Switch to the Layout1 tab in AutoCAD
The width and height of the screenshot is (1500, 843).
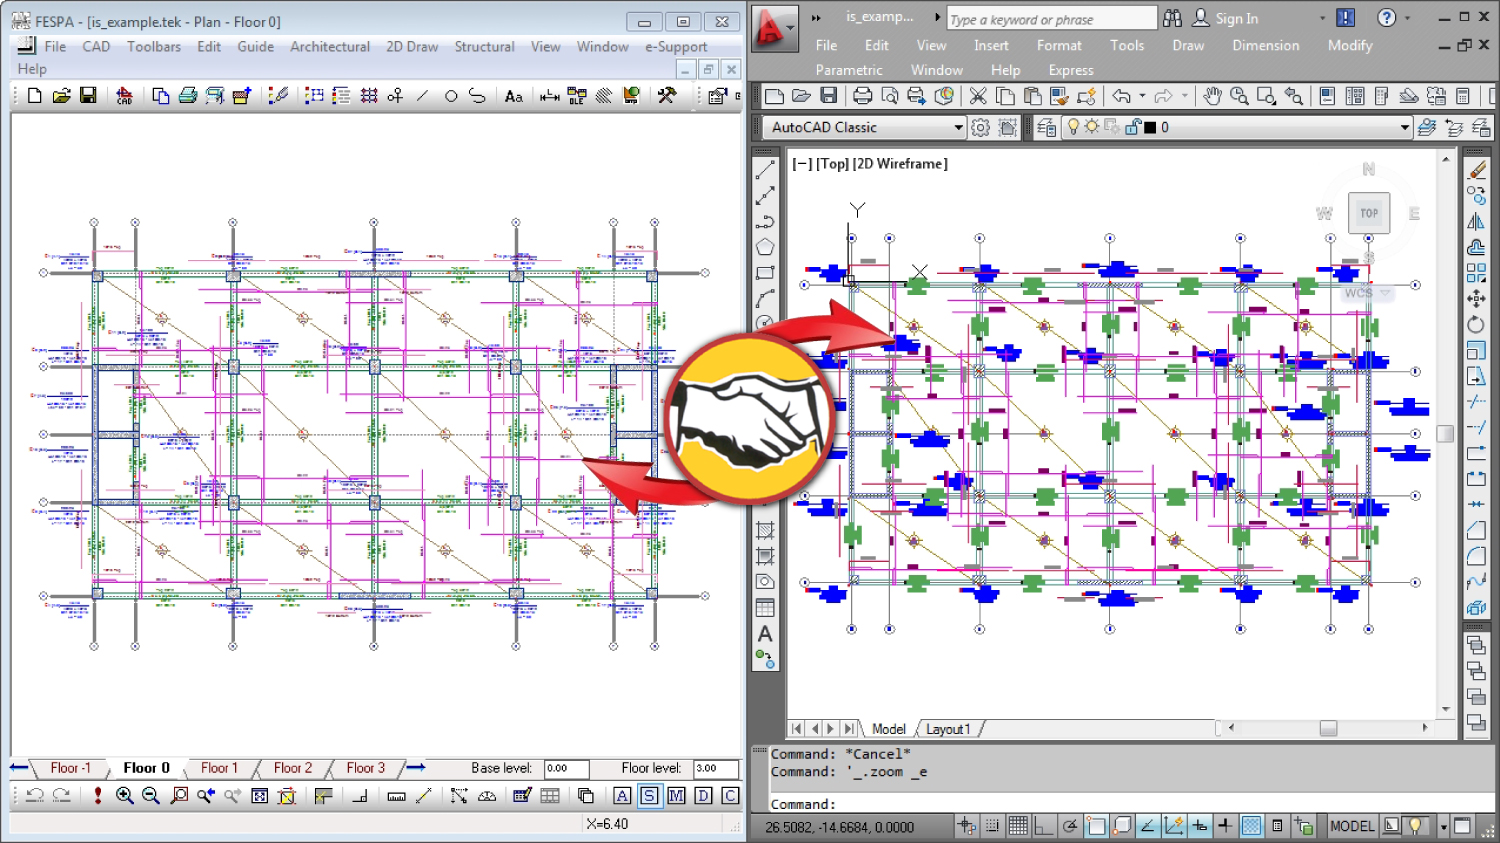coord(948,729)
